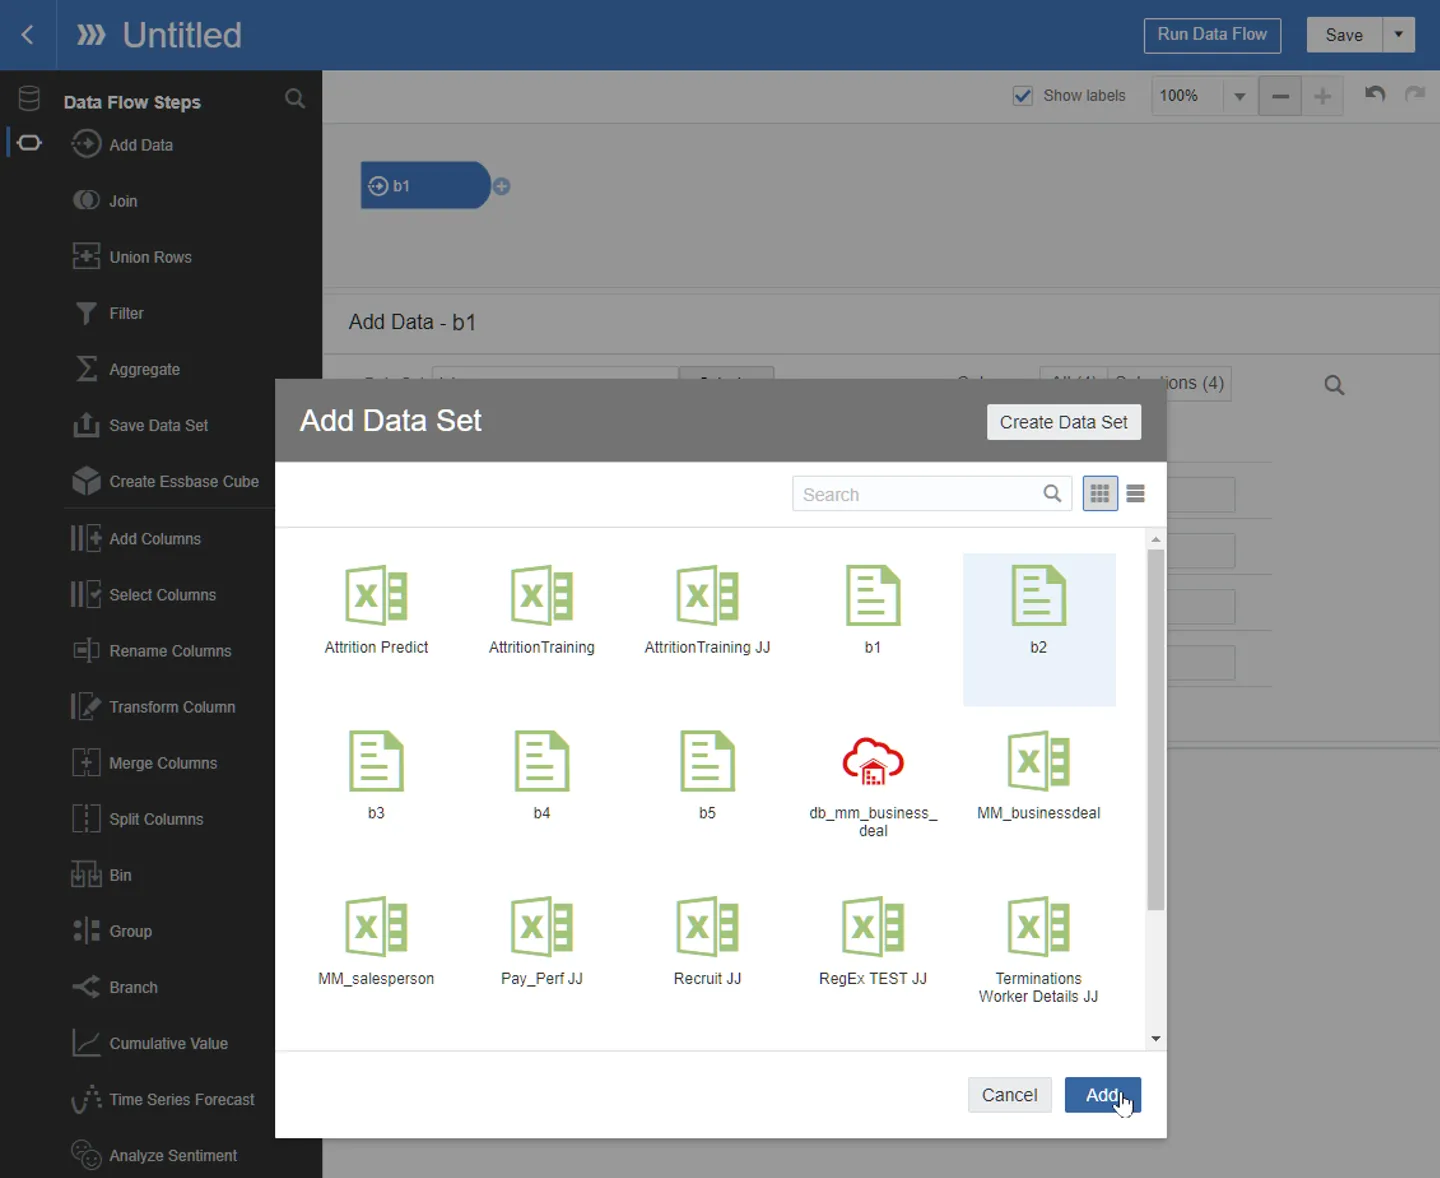The height and width of the screenshot is (1178, 1440).
Task: Click the Add Columns step icon
Action: (86, 538)
